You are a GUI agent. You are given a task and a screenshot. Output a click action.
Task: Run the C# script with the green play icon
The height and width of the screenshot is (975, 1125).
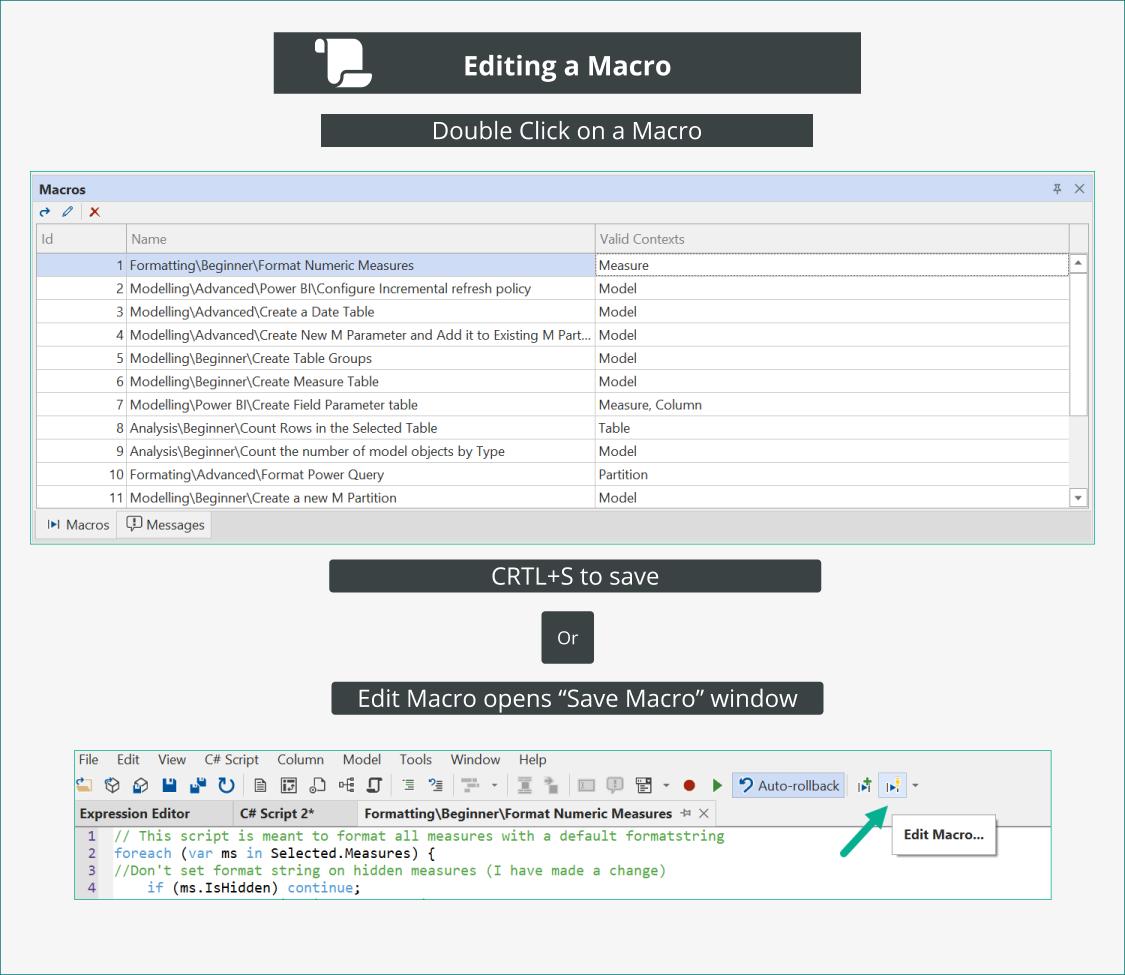(718, 785)
